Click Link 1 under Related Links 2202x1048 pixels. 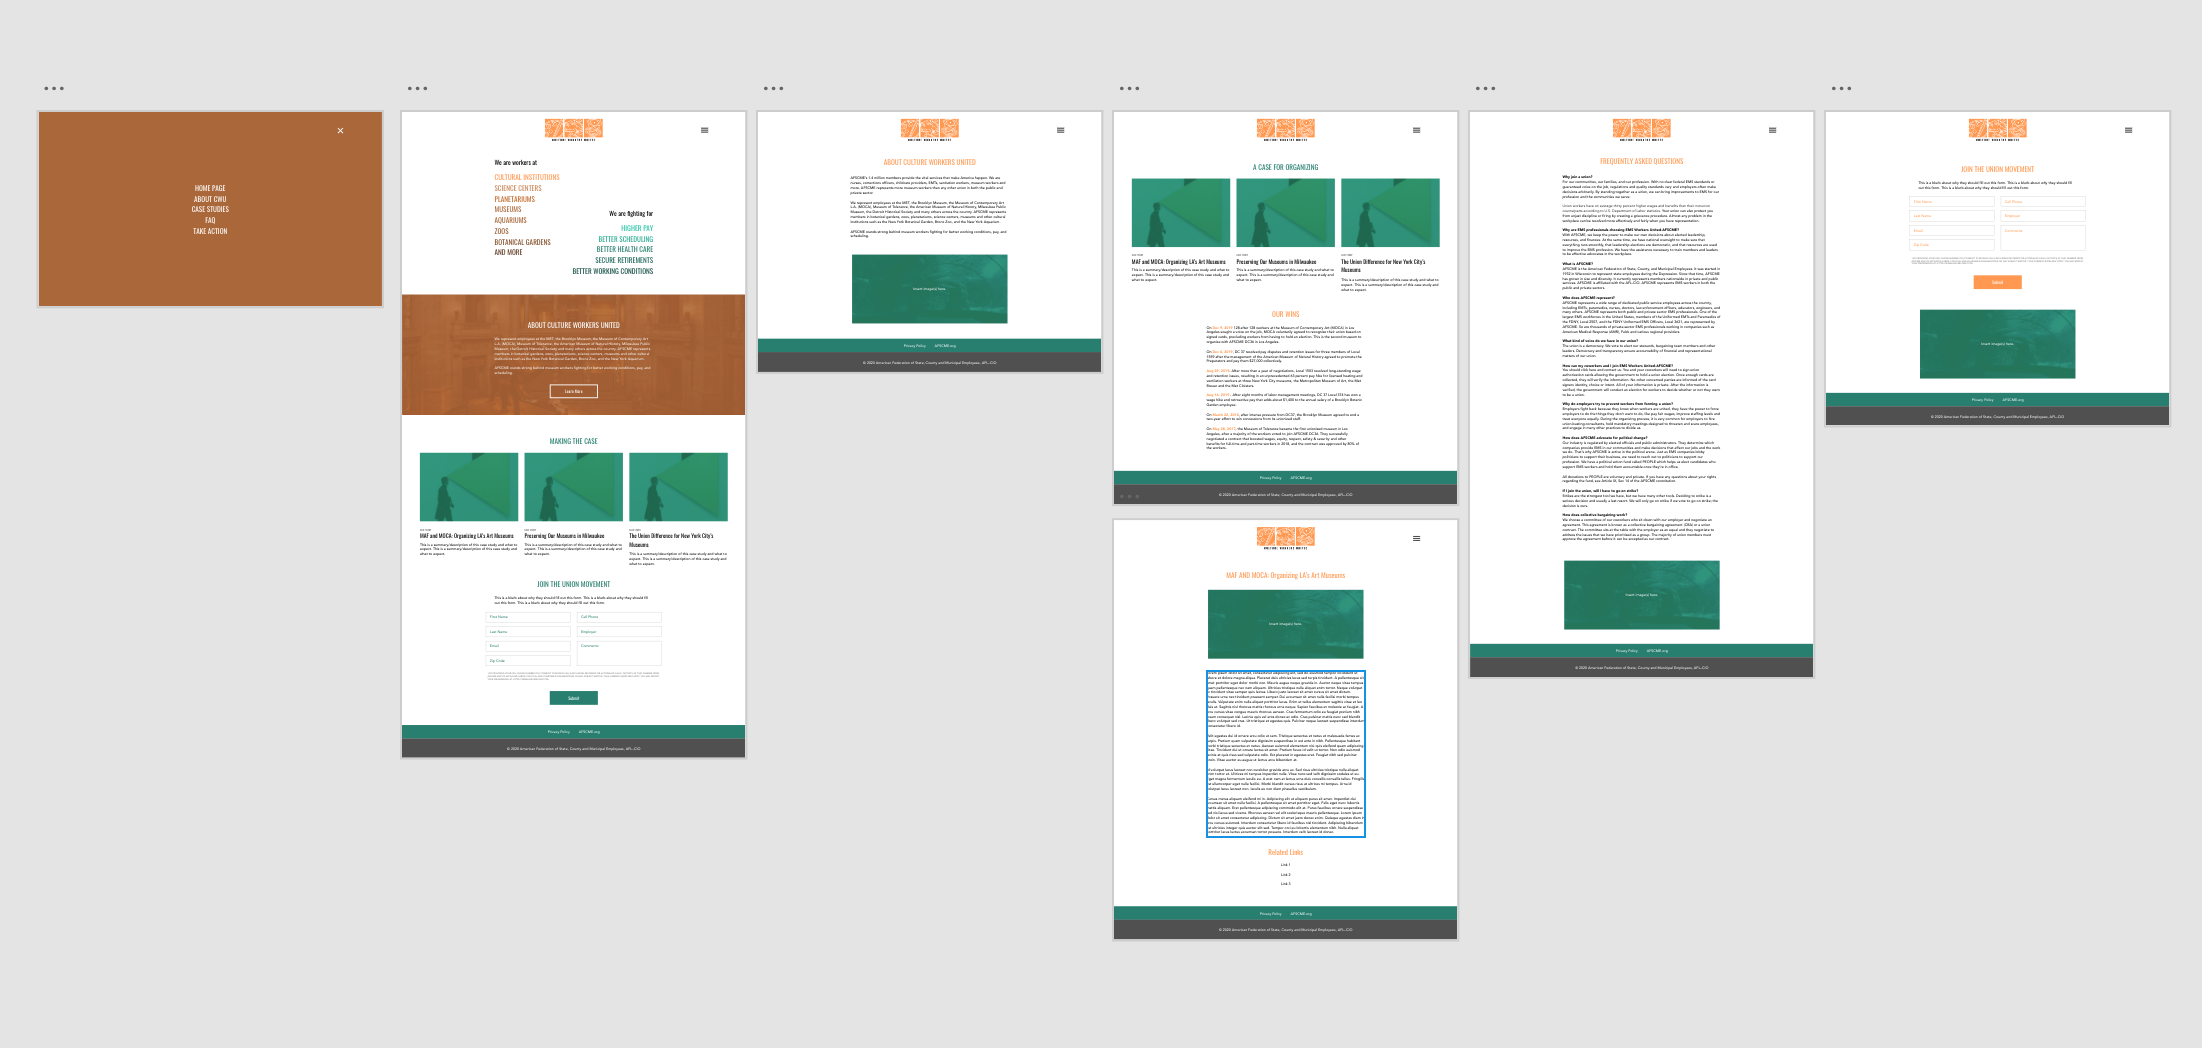1286,862
